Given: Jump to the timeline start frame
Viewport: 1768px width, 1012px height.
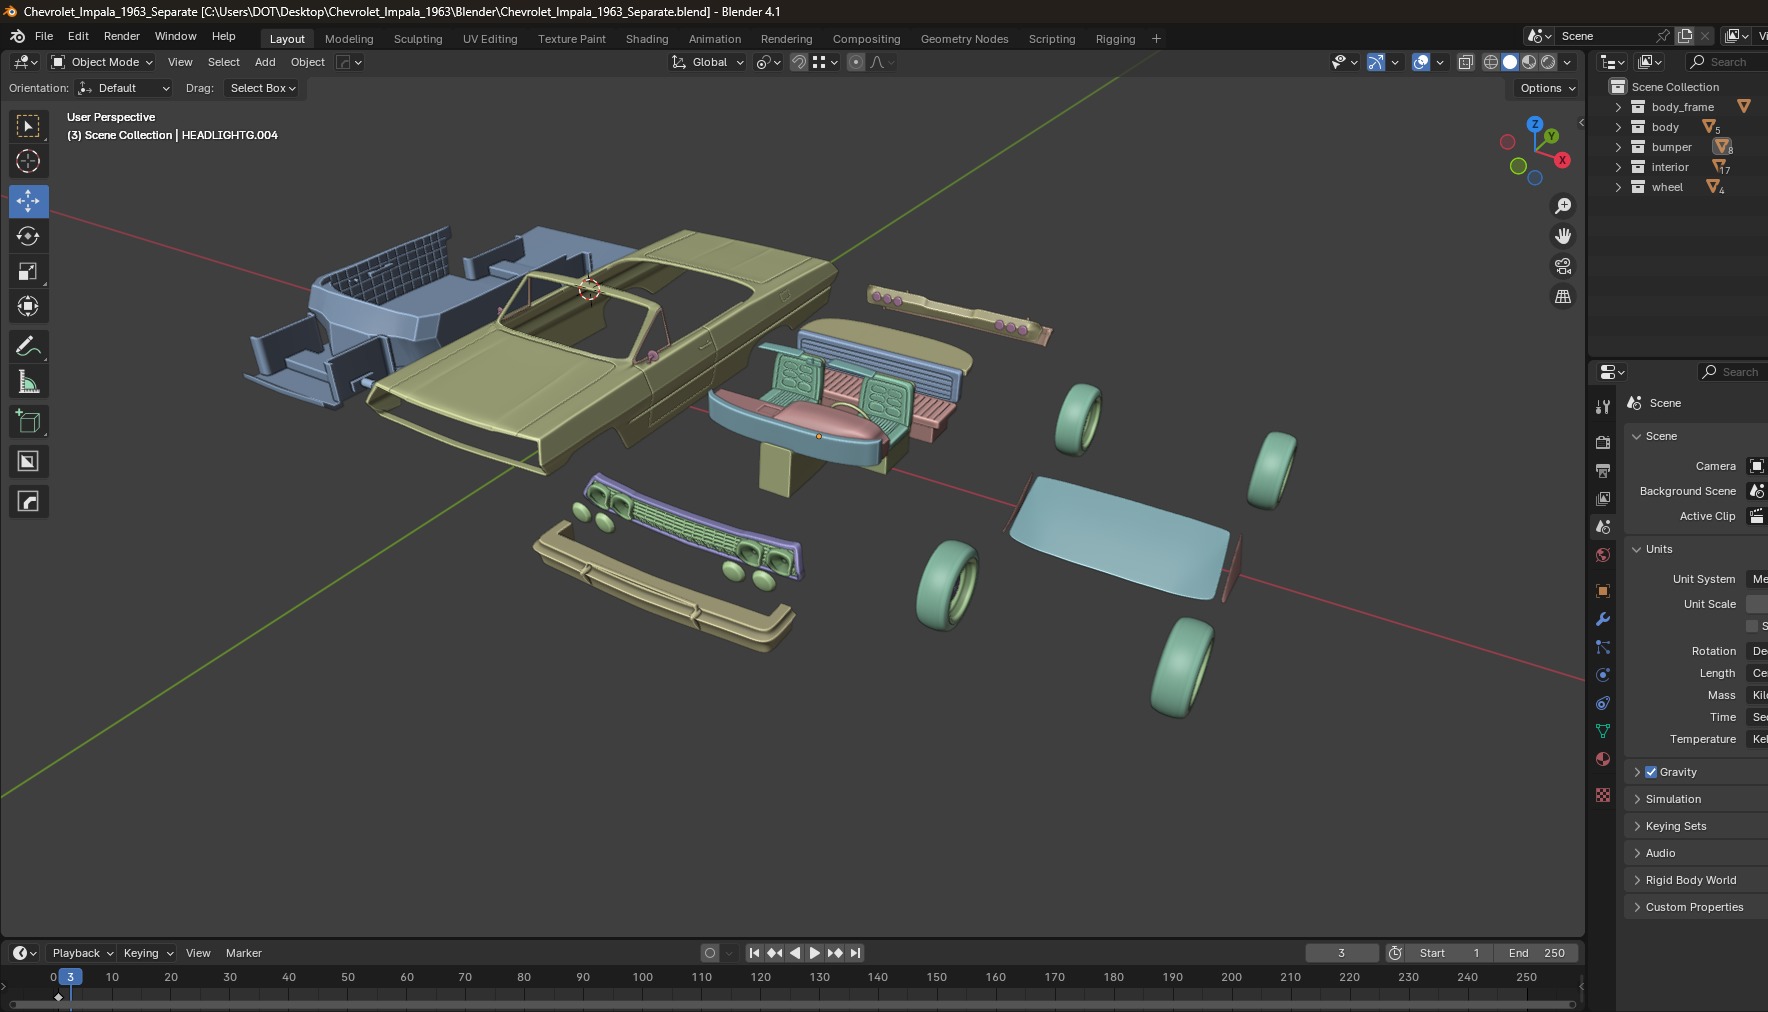Looking at the screenshot, I should point(755,953).
